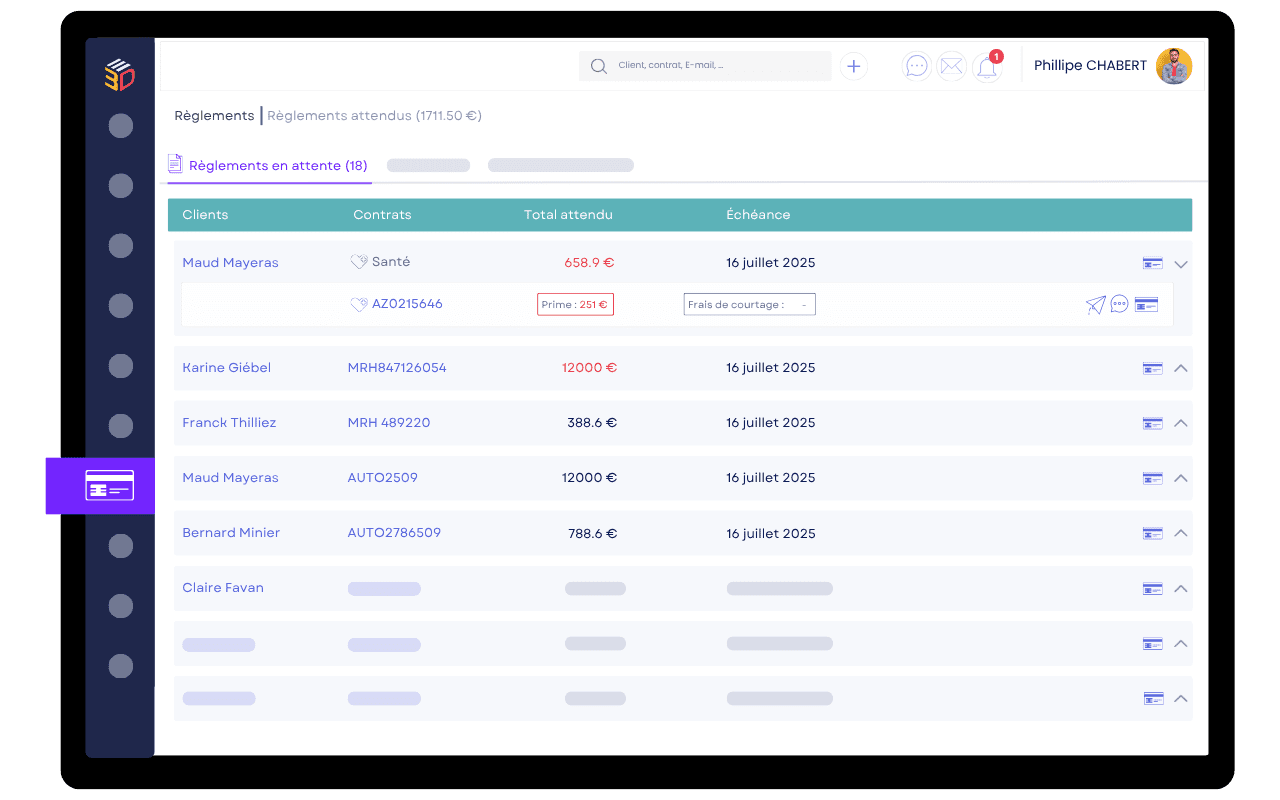Open Phillipe CHABERT profile avatar
The height and width of the screenshot is (800, 1280).
pos(1173,66)
